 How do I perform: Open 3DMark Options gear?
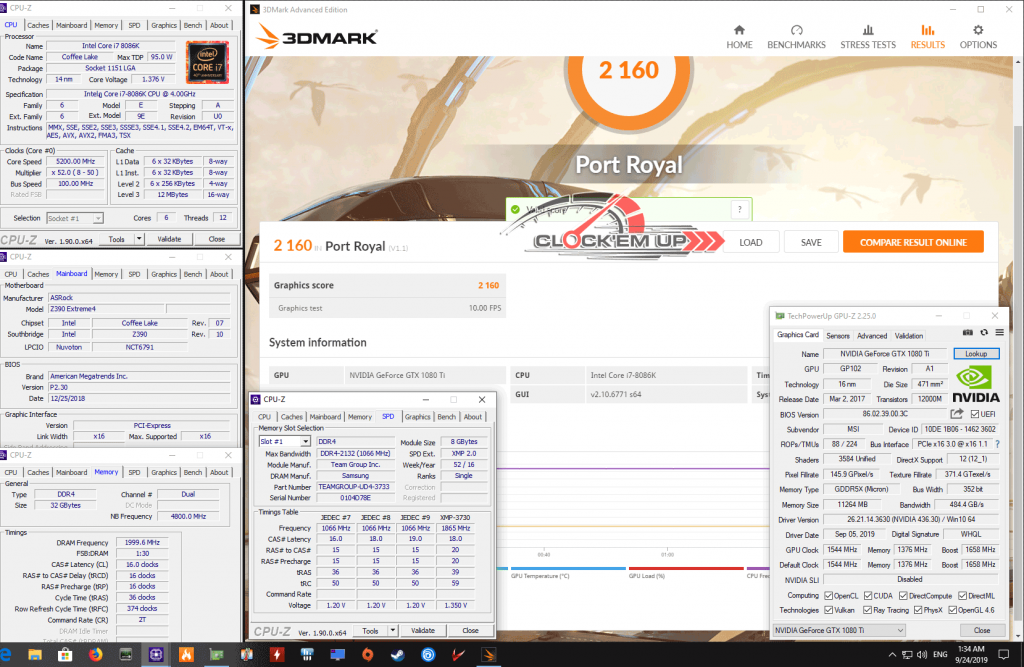pyautogui.click(x=978, y=36)
